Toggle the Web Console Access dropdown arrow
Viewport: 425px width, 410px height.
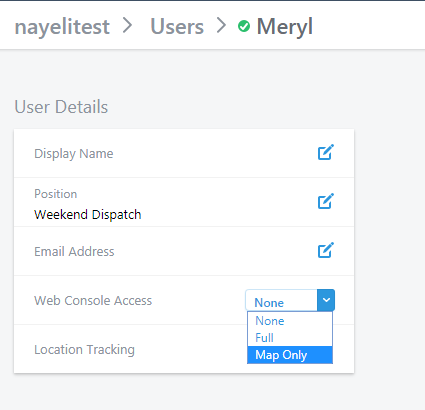[x=326, y=300]
